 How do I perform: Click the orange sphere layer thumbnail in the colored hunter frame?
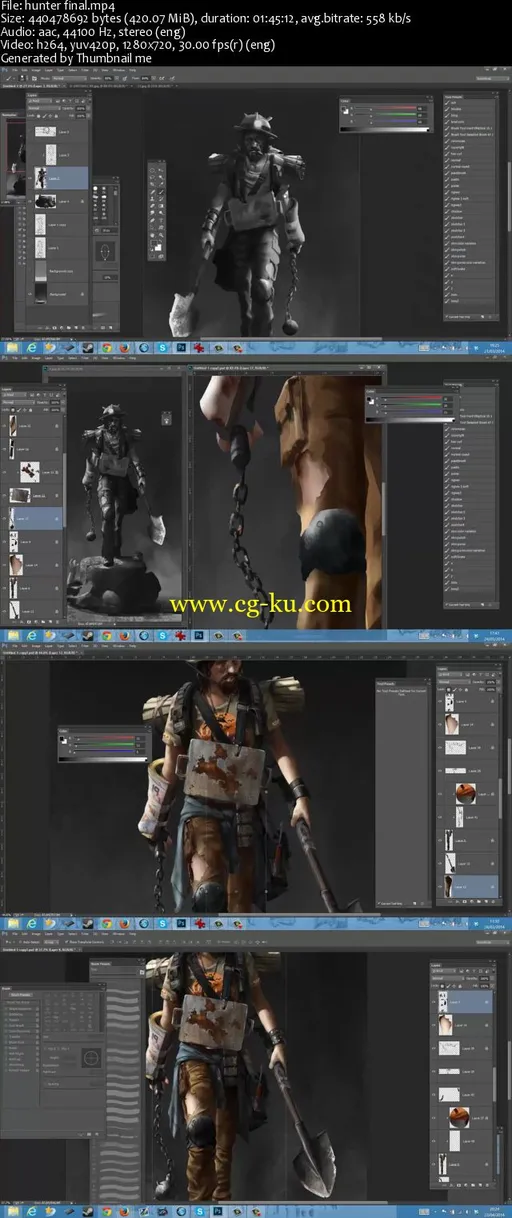point(465,793)
